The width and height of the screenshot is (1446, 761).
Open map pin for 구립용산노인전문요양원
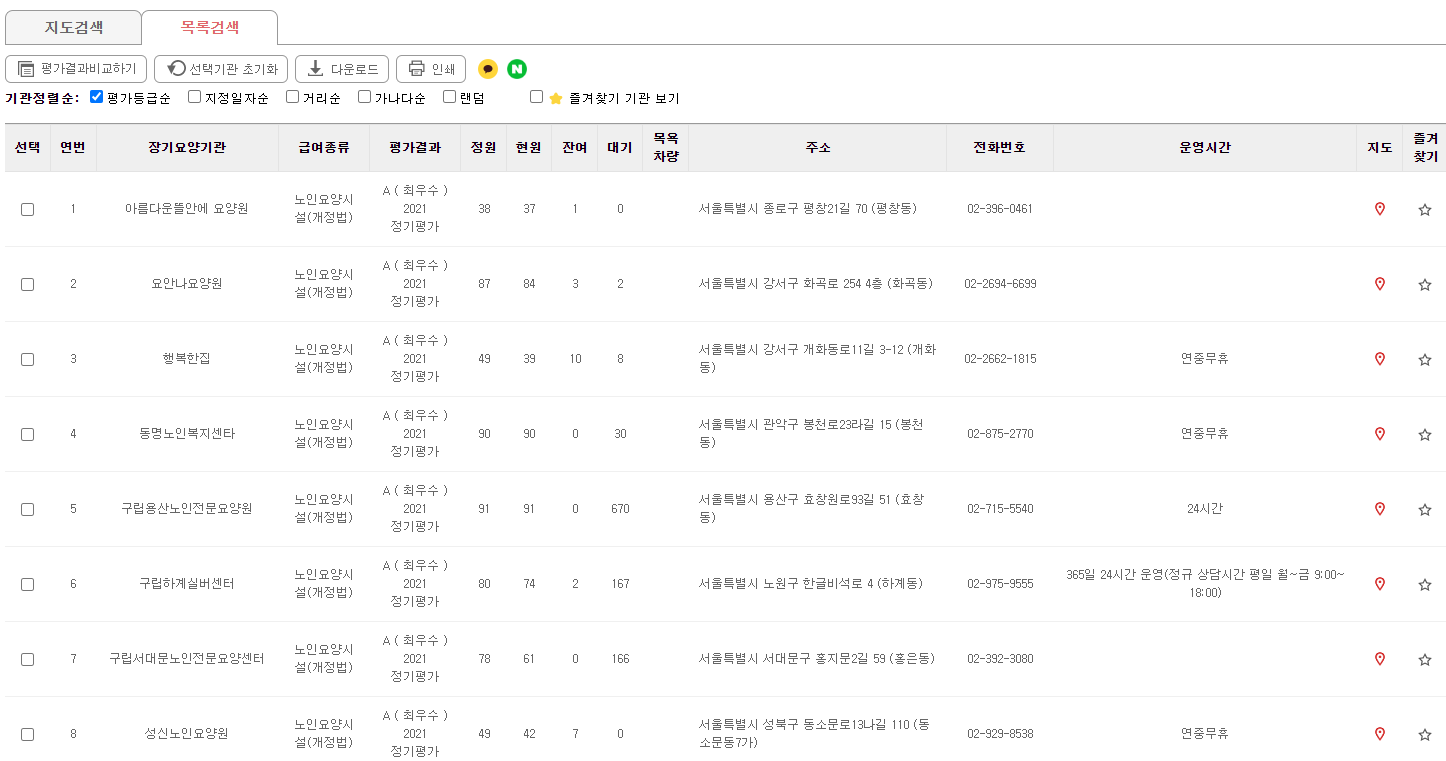[1380, 509]
